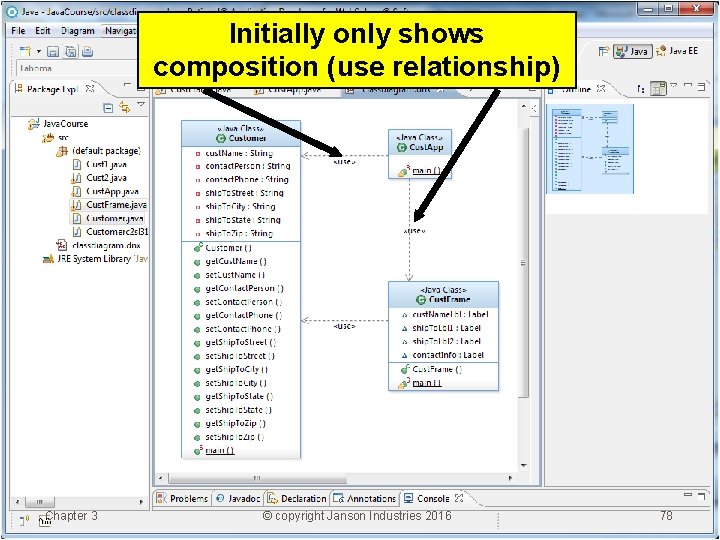Click the Save All toolbar icon

[71, 51]
